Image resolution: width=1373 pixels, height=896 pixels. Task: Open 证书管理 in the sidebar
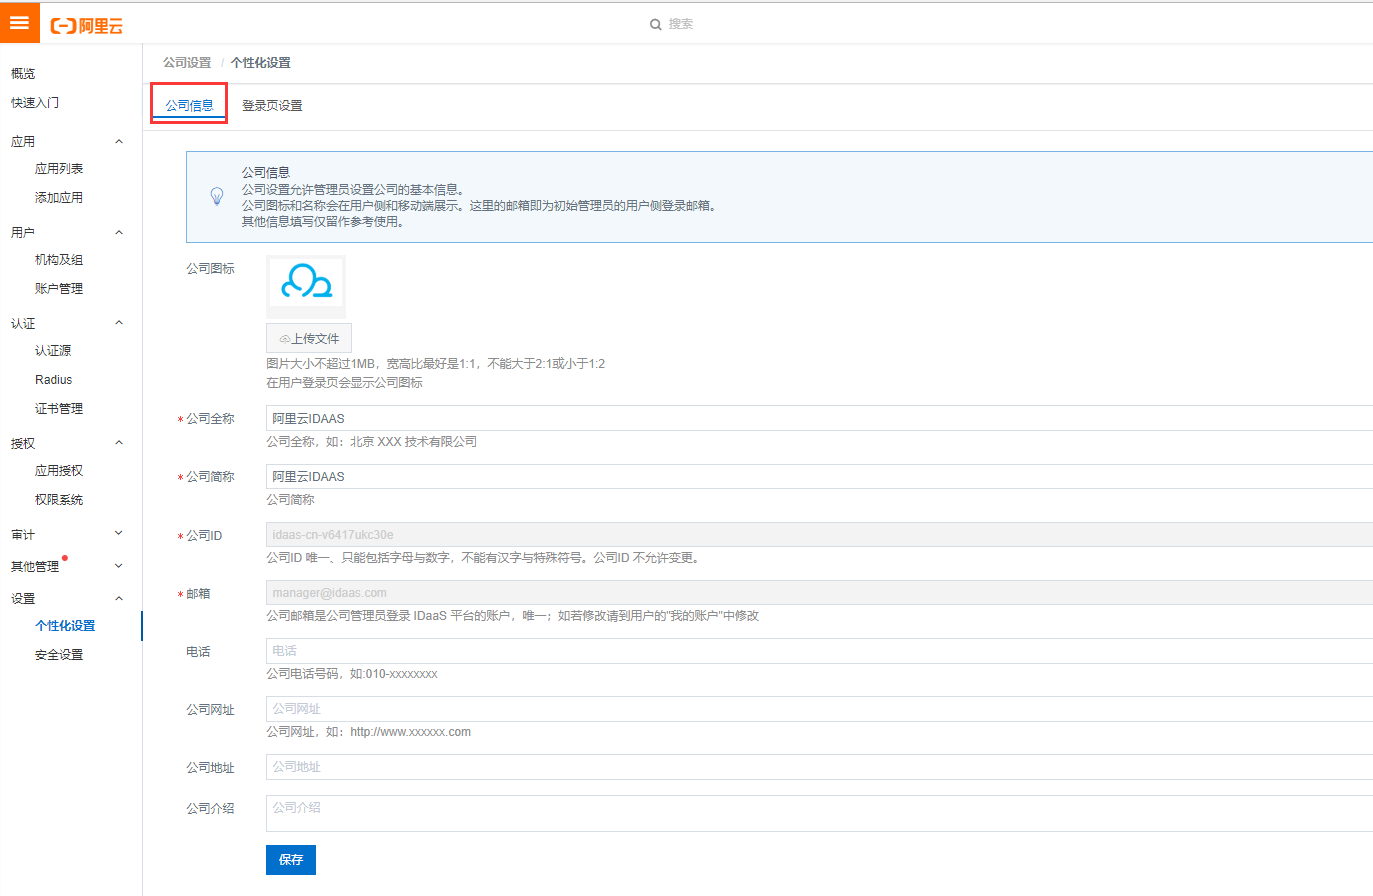(x=59, y=408)
